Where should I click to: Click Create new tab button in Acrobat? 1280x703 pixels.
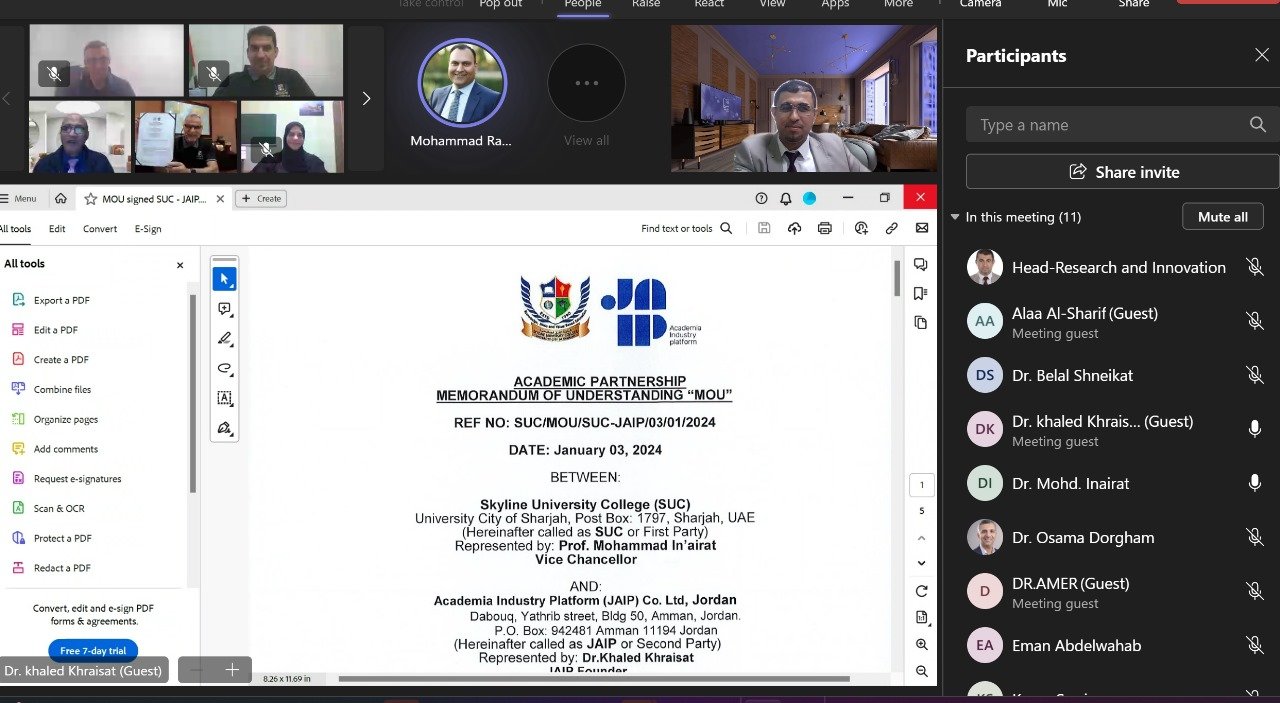click(x=261, y=199)
